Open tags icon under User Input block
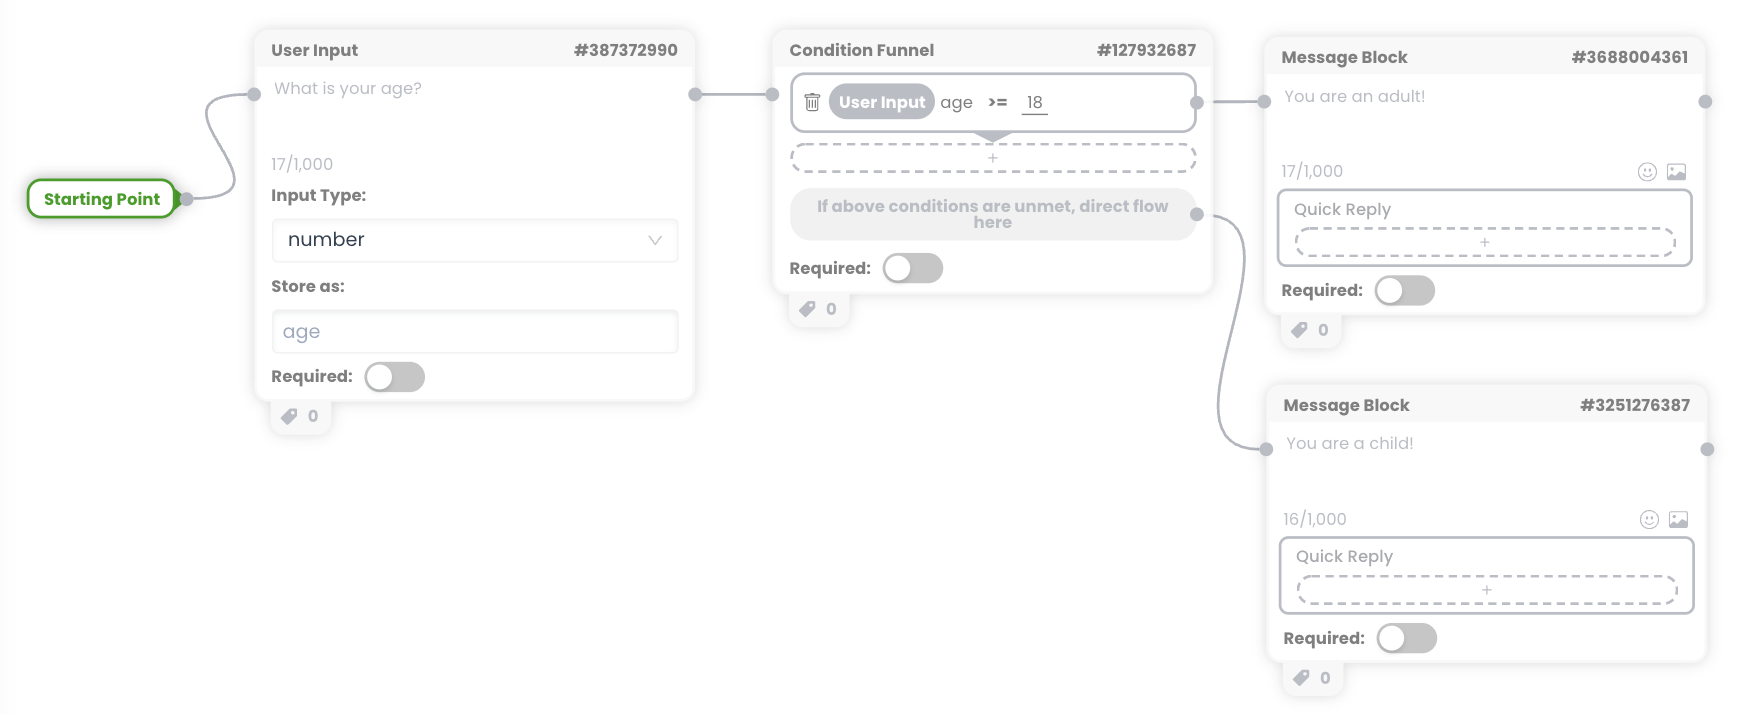1746x715 pixels. (x=300, y=416)
